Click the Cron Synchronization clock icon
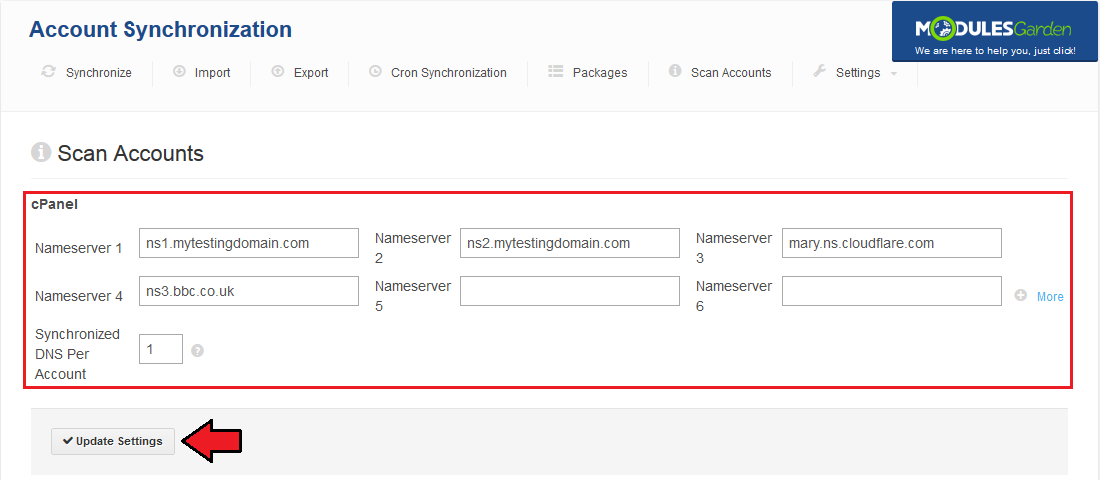This screenshot has width=1100, height=480. click(x=375, y=72)
